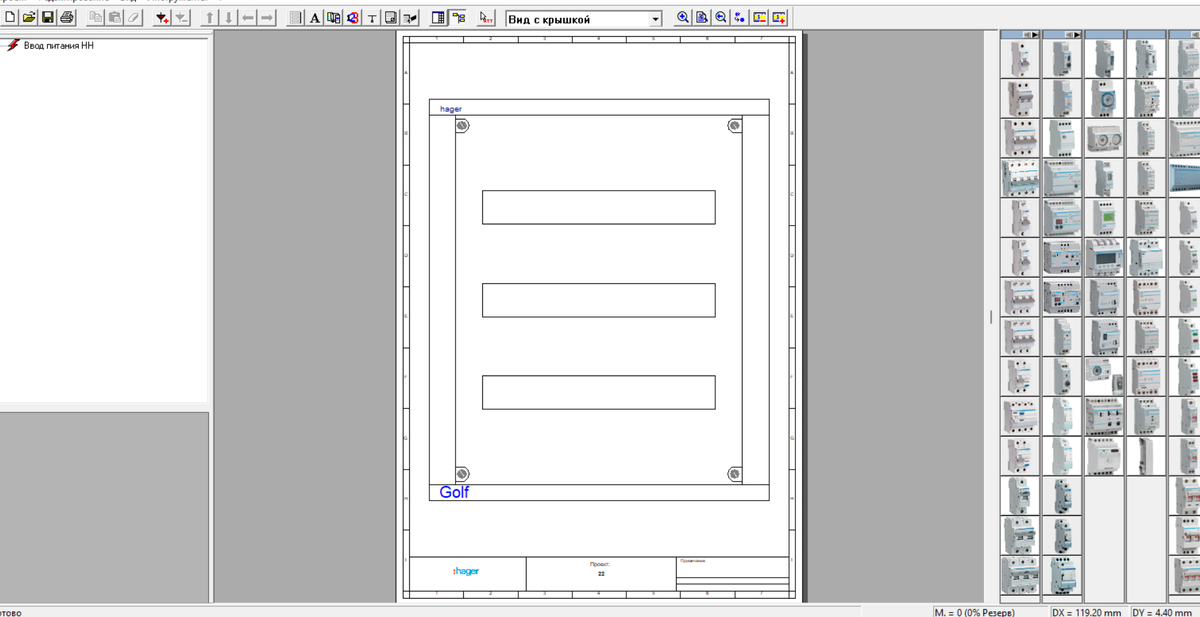Viewport: 1200px width, 617px height.
Task: Click the grayed-out list grid icon
Action: point(296,18)
